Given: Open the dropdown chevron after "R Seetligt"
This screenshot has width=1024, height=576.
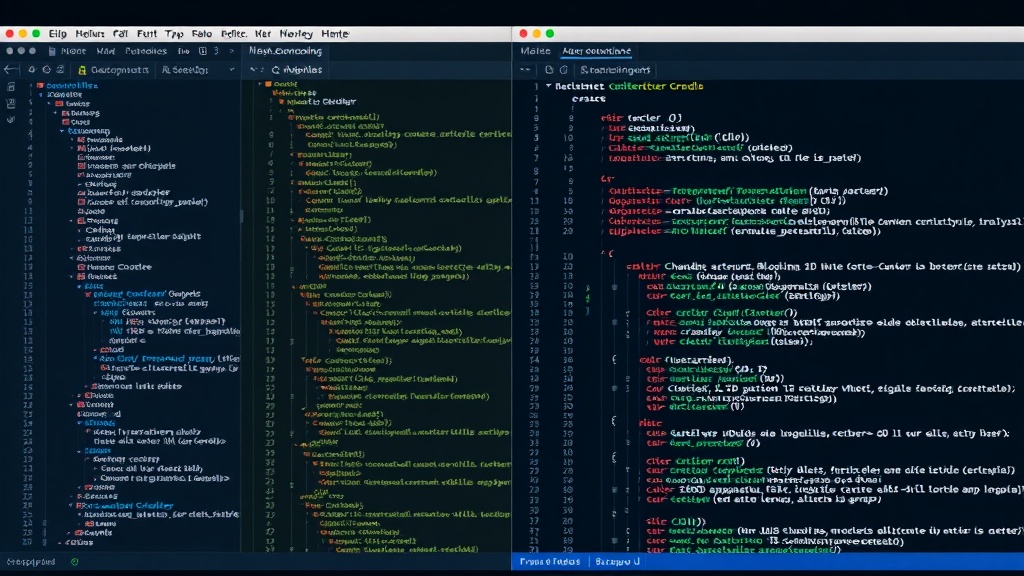Looking at the screenshot, I should pos(232,70).
